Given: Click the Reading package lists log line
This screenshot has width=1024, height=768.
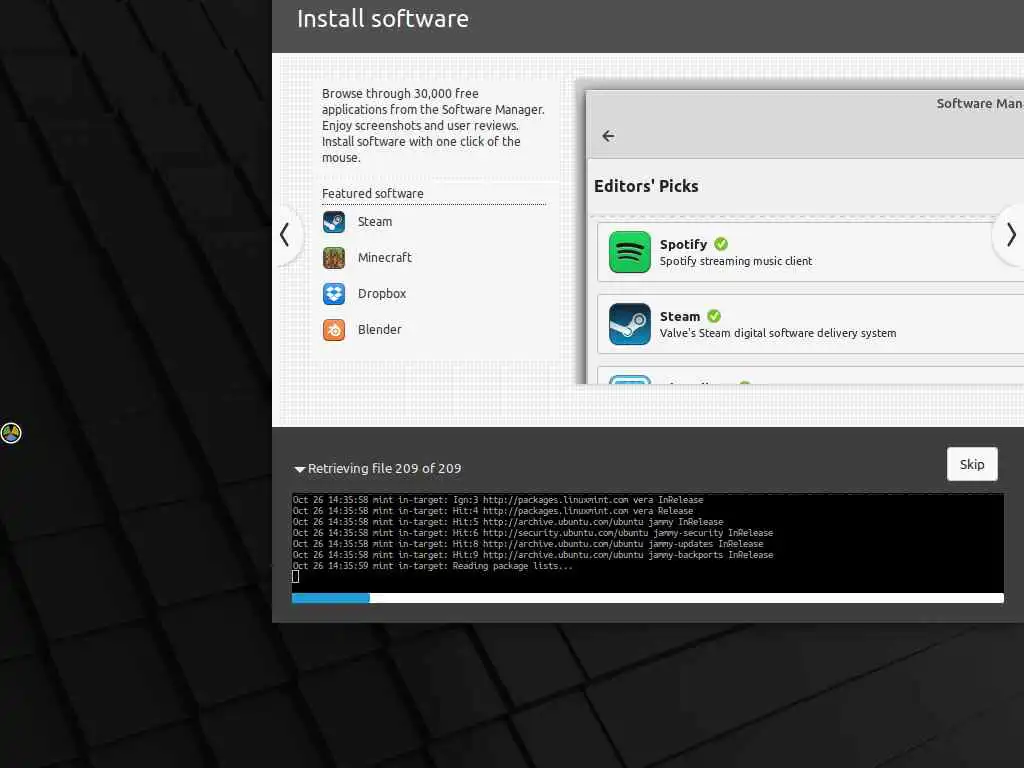Looking at the screenshot, I should tap(432, 566).
